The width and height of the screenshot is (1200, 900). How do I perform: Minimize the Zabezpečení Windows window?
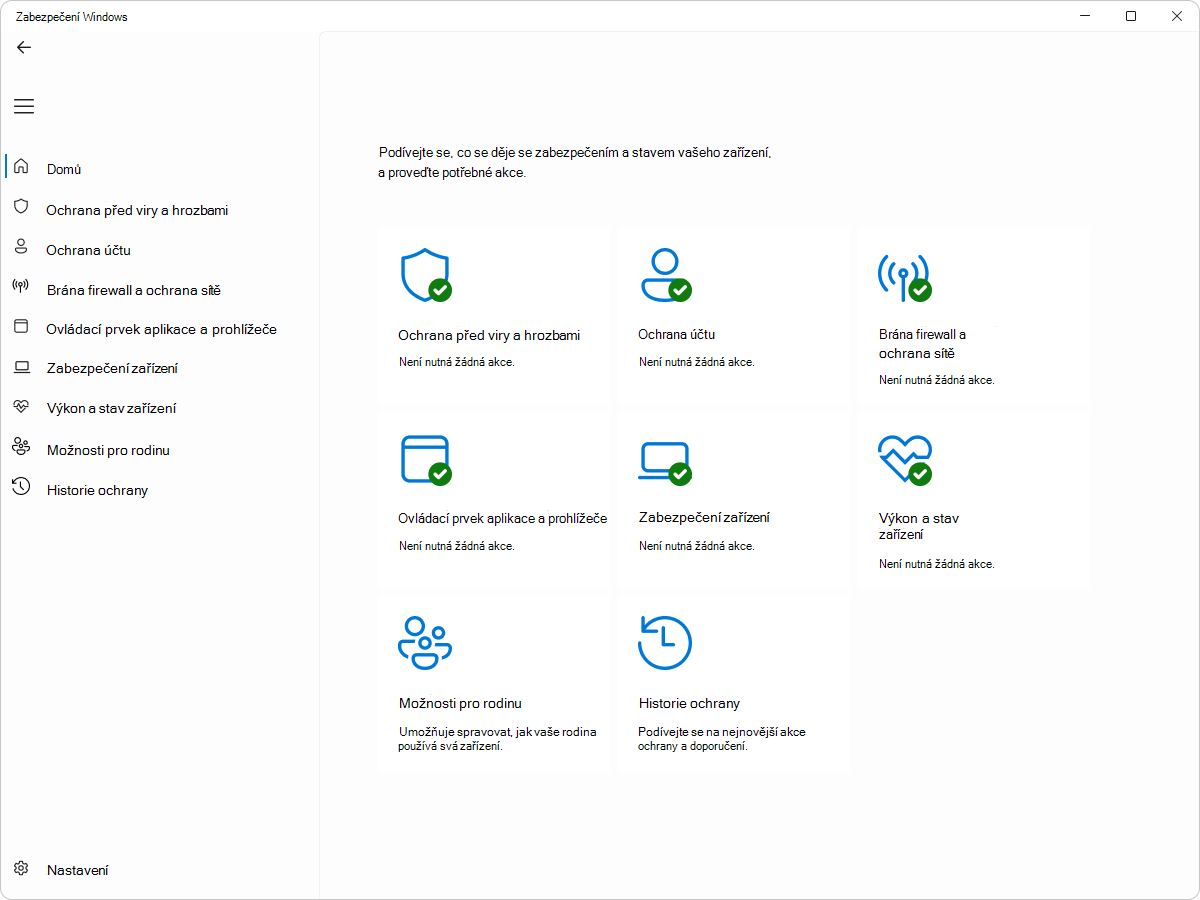pyautogui.click(x=1085, y=16)
